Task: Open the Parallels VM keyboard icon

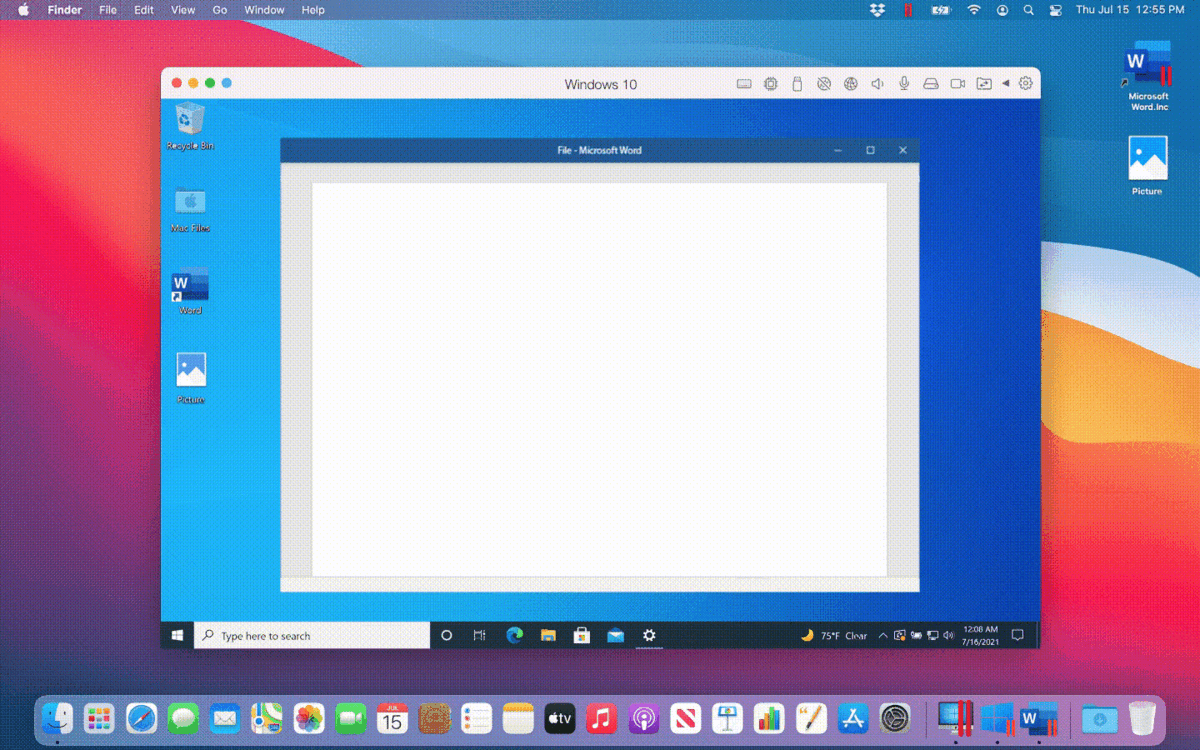Action: tap(744, 84)
